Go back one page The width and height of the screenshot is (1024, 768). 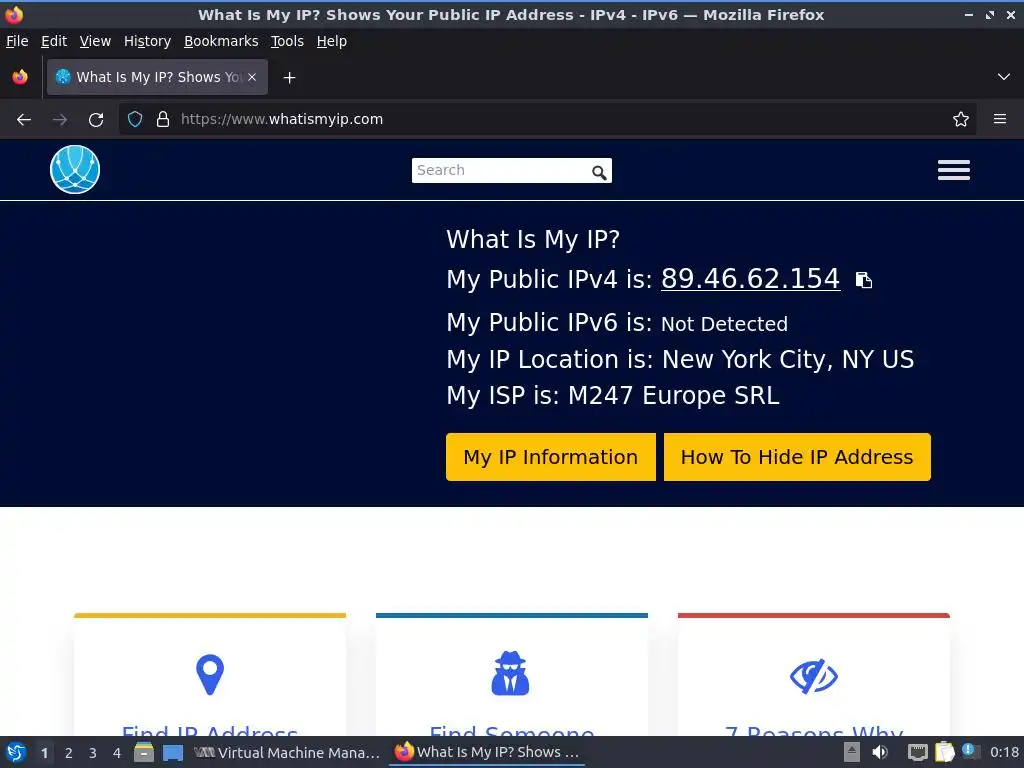click(24, 120)
